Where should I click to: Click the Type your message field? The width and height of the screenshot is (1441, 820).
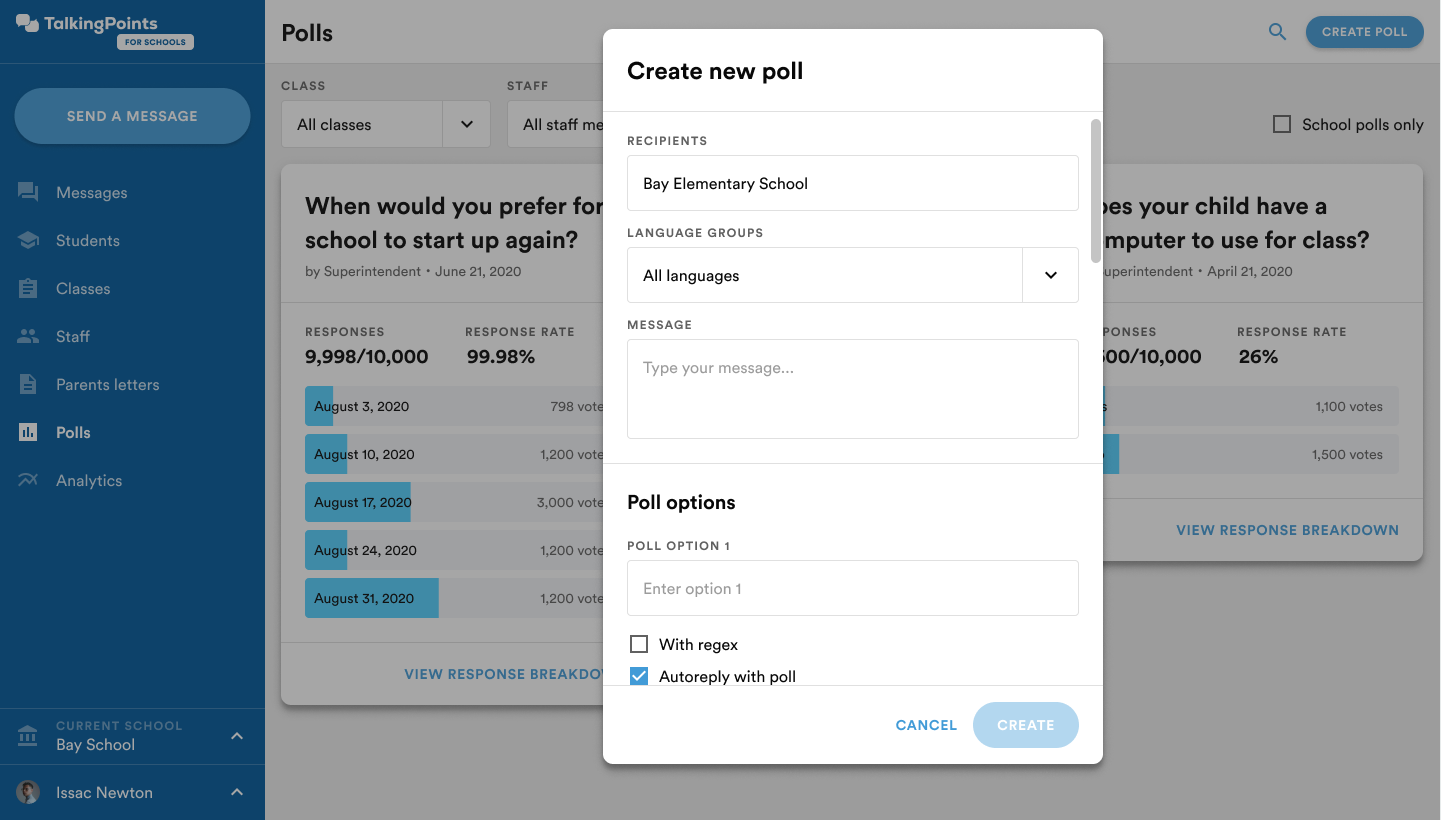[x=852, y=389]
